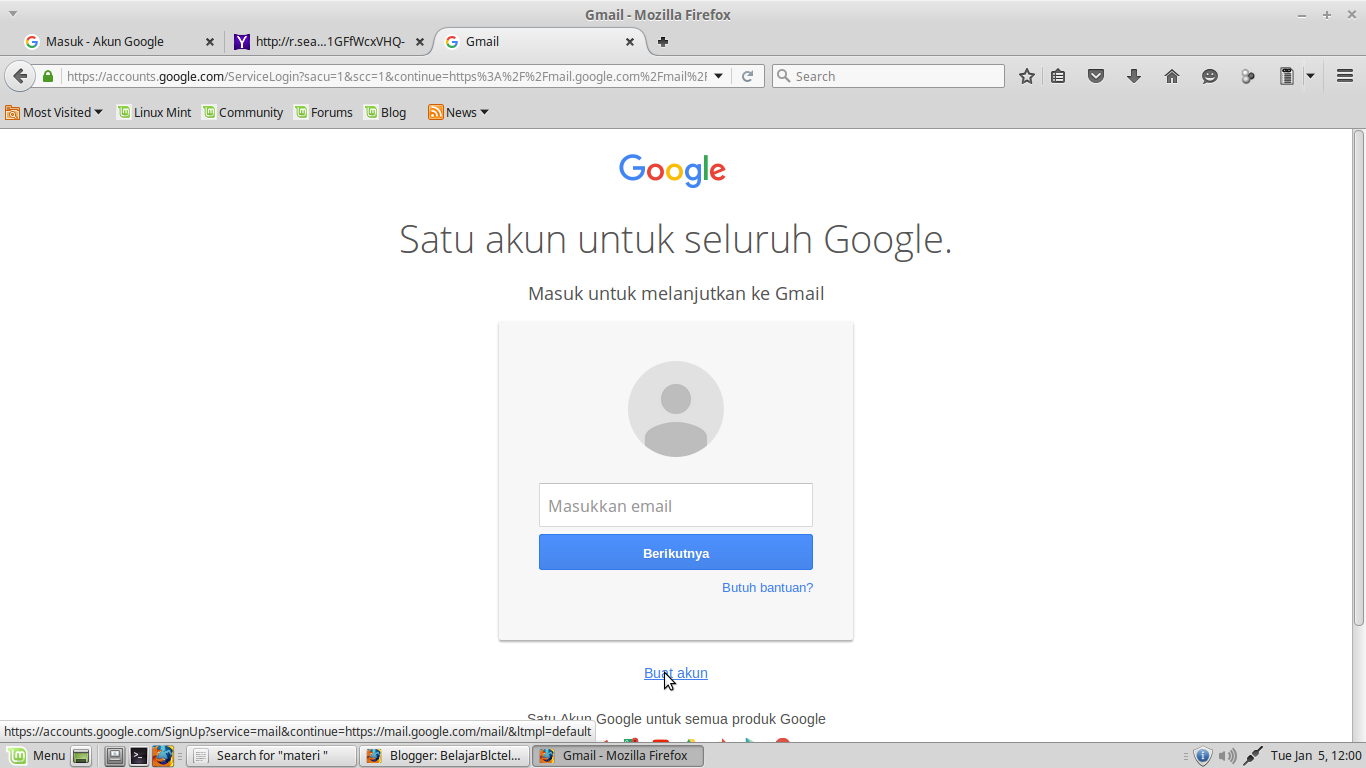Adjust the system volume control in the tray
Screen dimensions: 1366x768
[x=1228, y=755]
